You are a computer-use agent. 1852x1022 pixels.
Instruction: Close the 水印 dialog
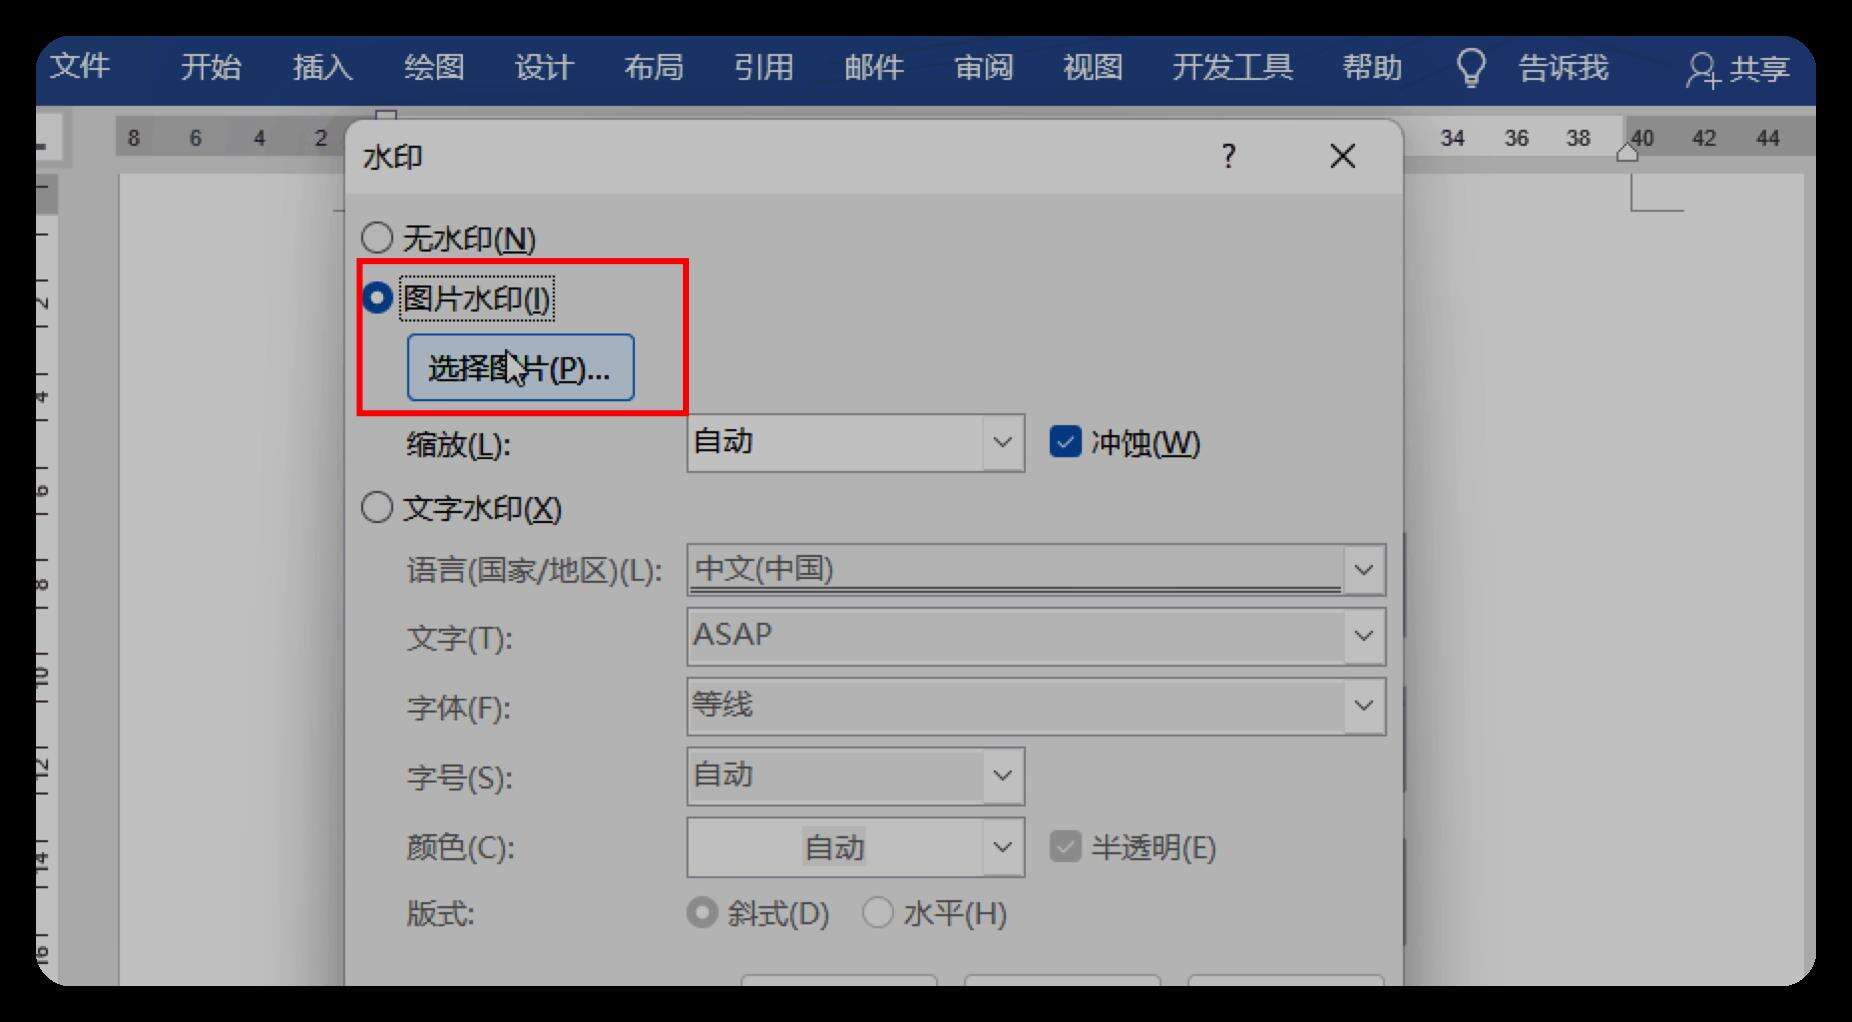point(1343,156)
